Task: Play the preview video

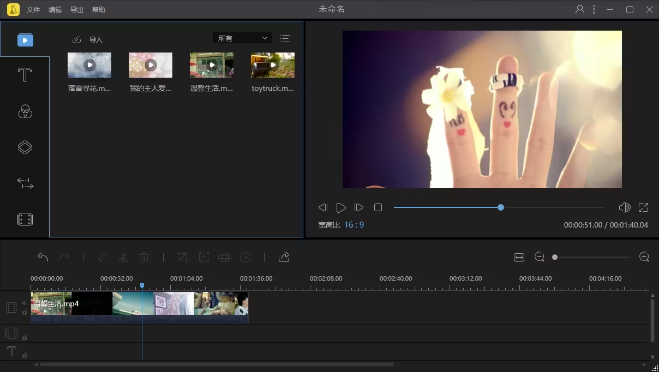Action: 340,208
